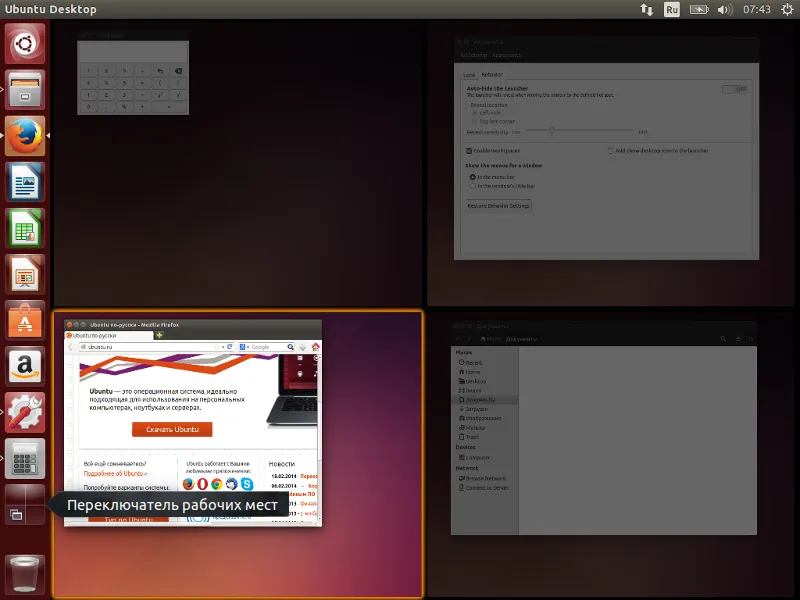
Task: Click the Home breadcrumb in the Files window
Action: point(491,339)
